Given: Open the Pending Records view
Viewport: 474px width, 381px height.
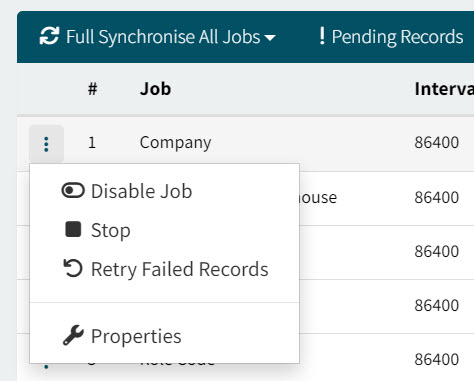Looking at the screenshot, I should click(391, 36).
